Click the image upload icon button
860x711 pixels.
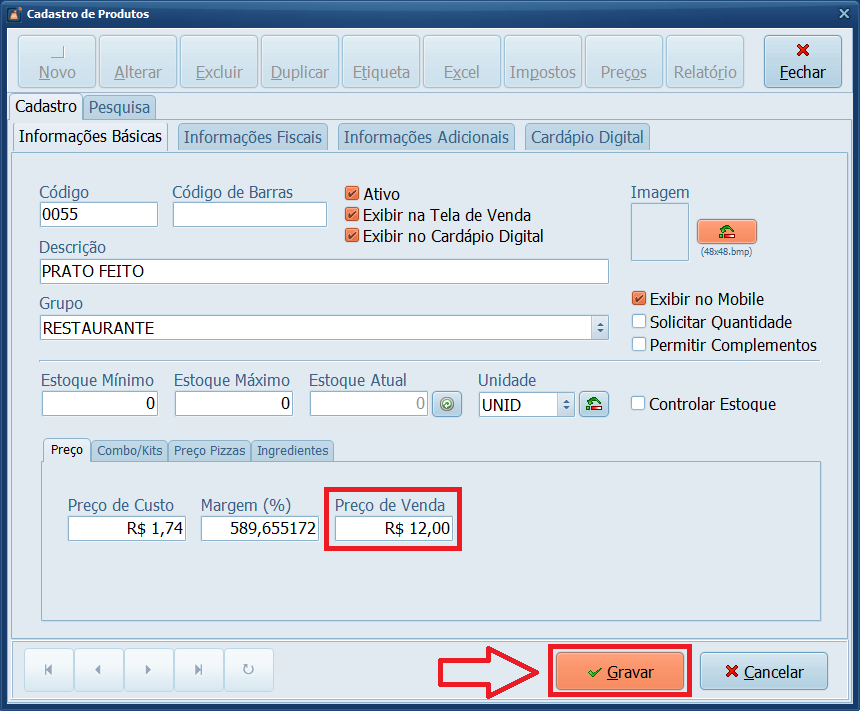pos(726,232)
